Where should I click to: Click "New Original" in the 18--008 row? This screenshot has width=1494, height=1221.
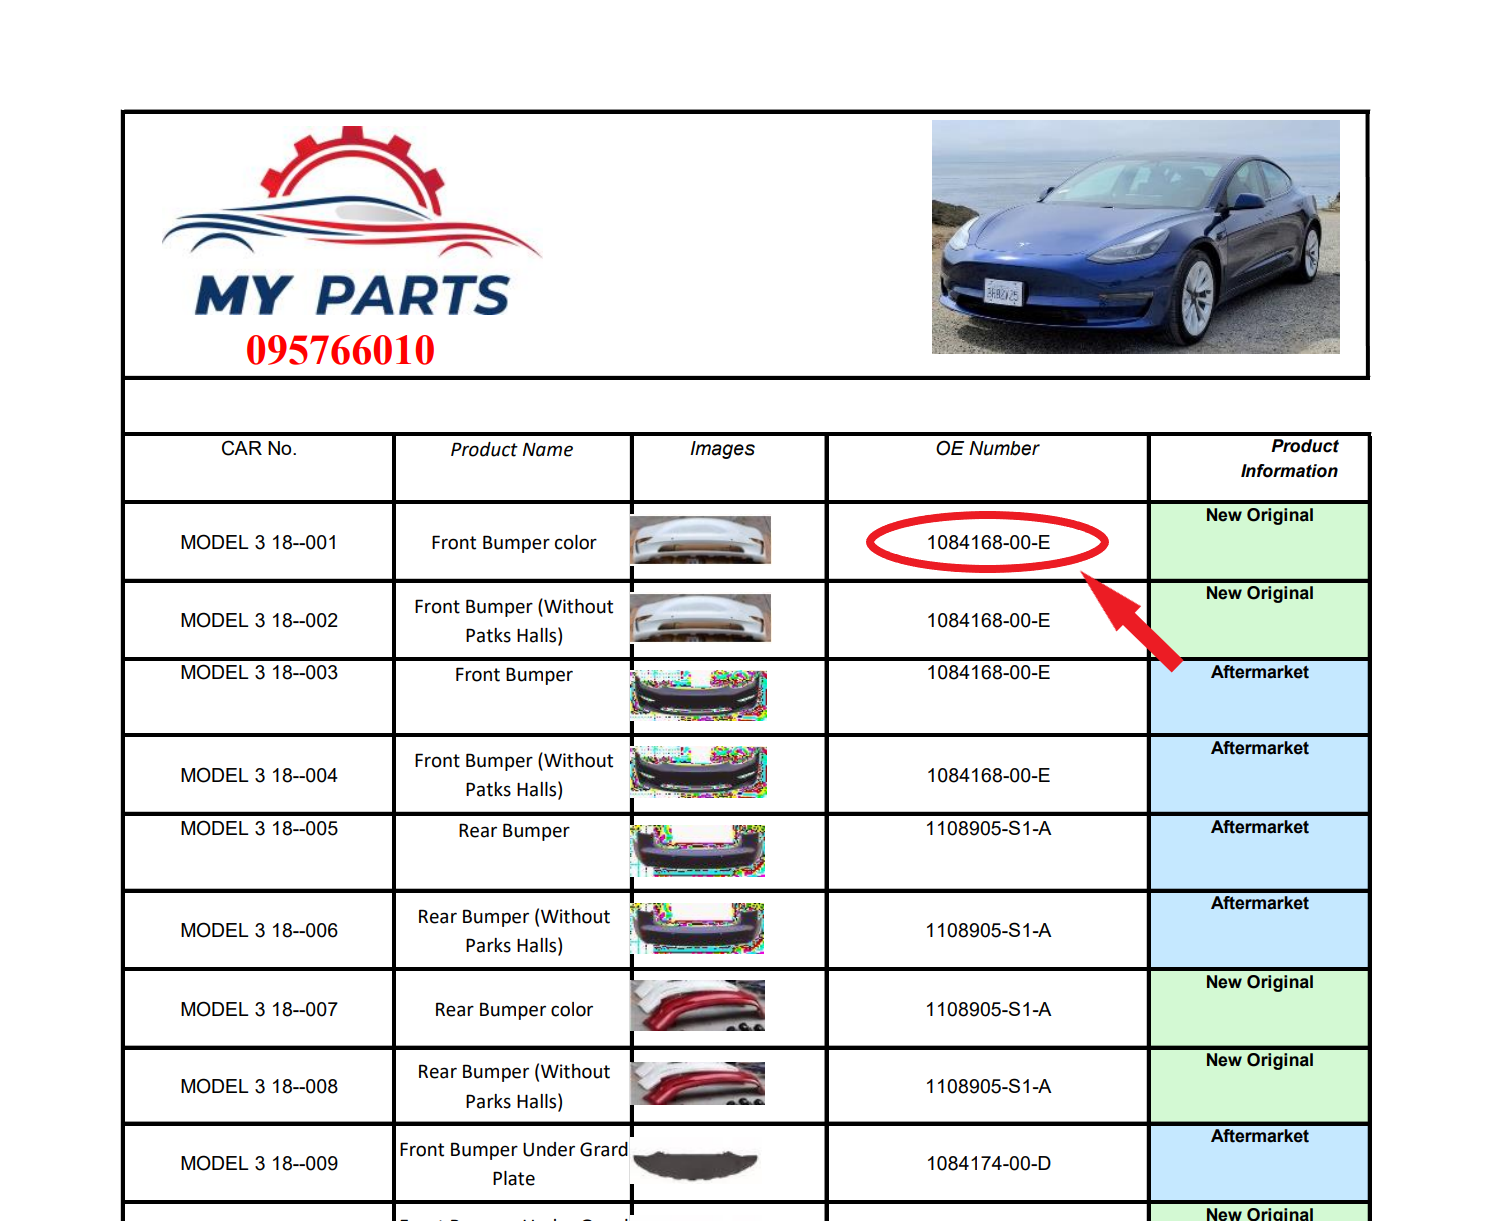1259,1060
